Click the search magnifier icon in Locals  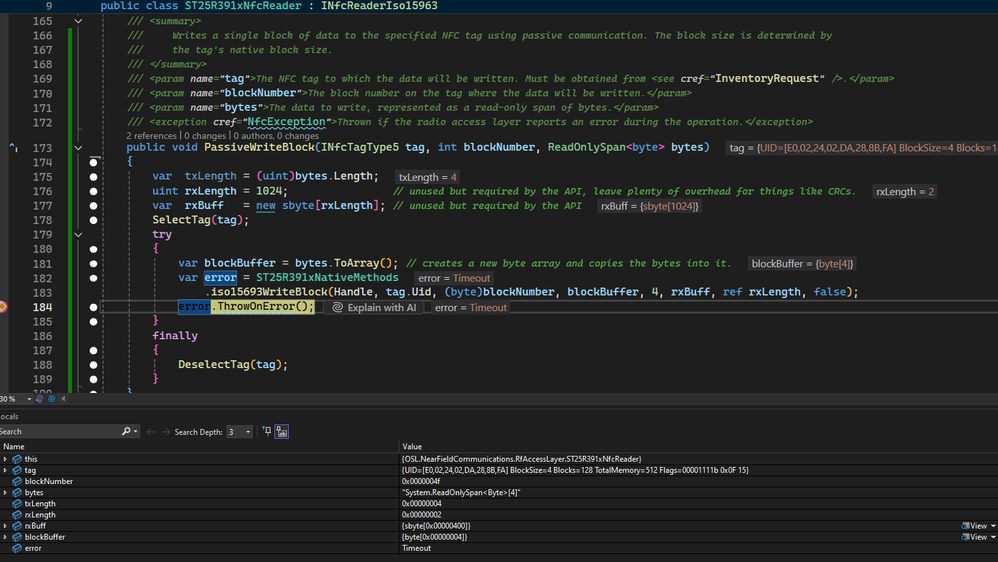pyautogui.click(x=126, y=432)
